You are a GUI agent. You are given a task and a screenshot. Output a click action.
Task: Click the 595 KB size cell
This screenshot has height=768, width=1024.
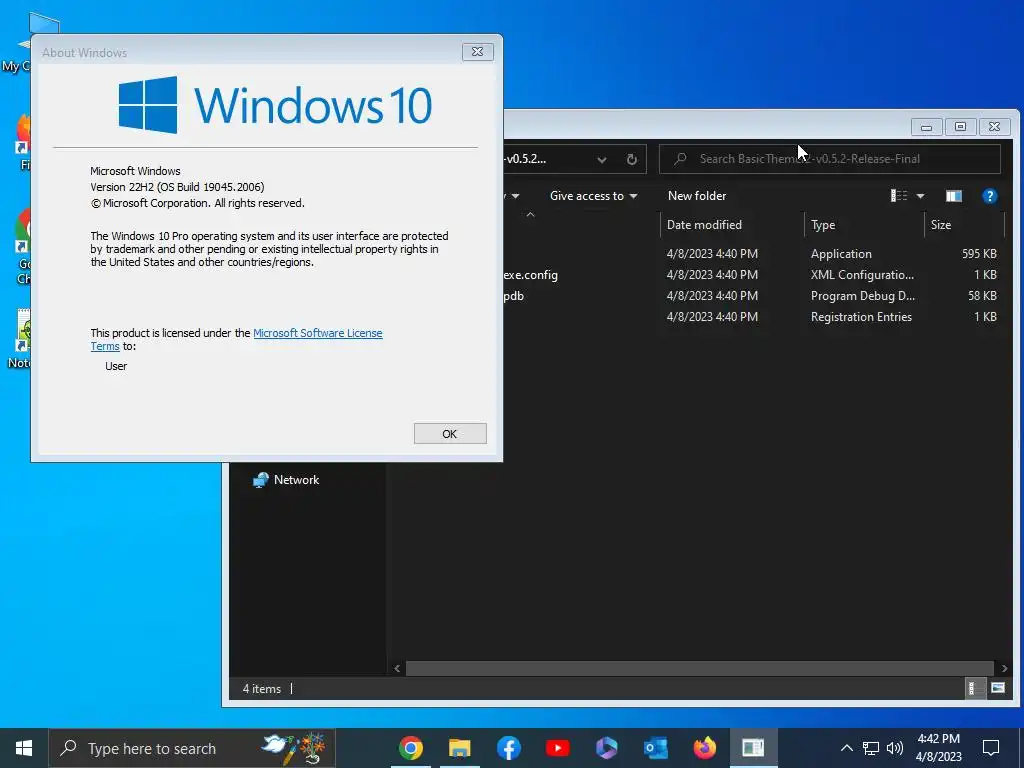pyautogui.click(x=979, y=254)
